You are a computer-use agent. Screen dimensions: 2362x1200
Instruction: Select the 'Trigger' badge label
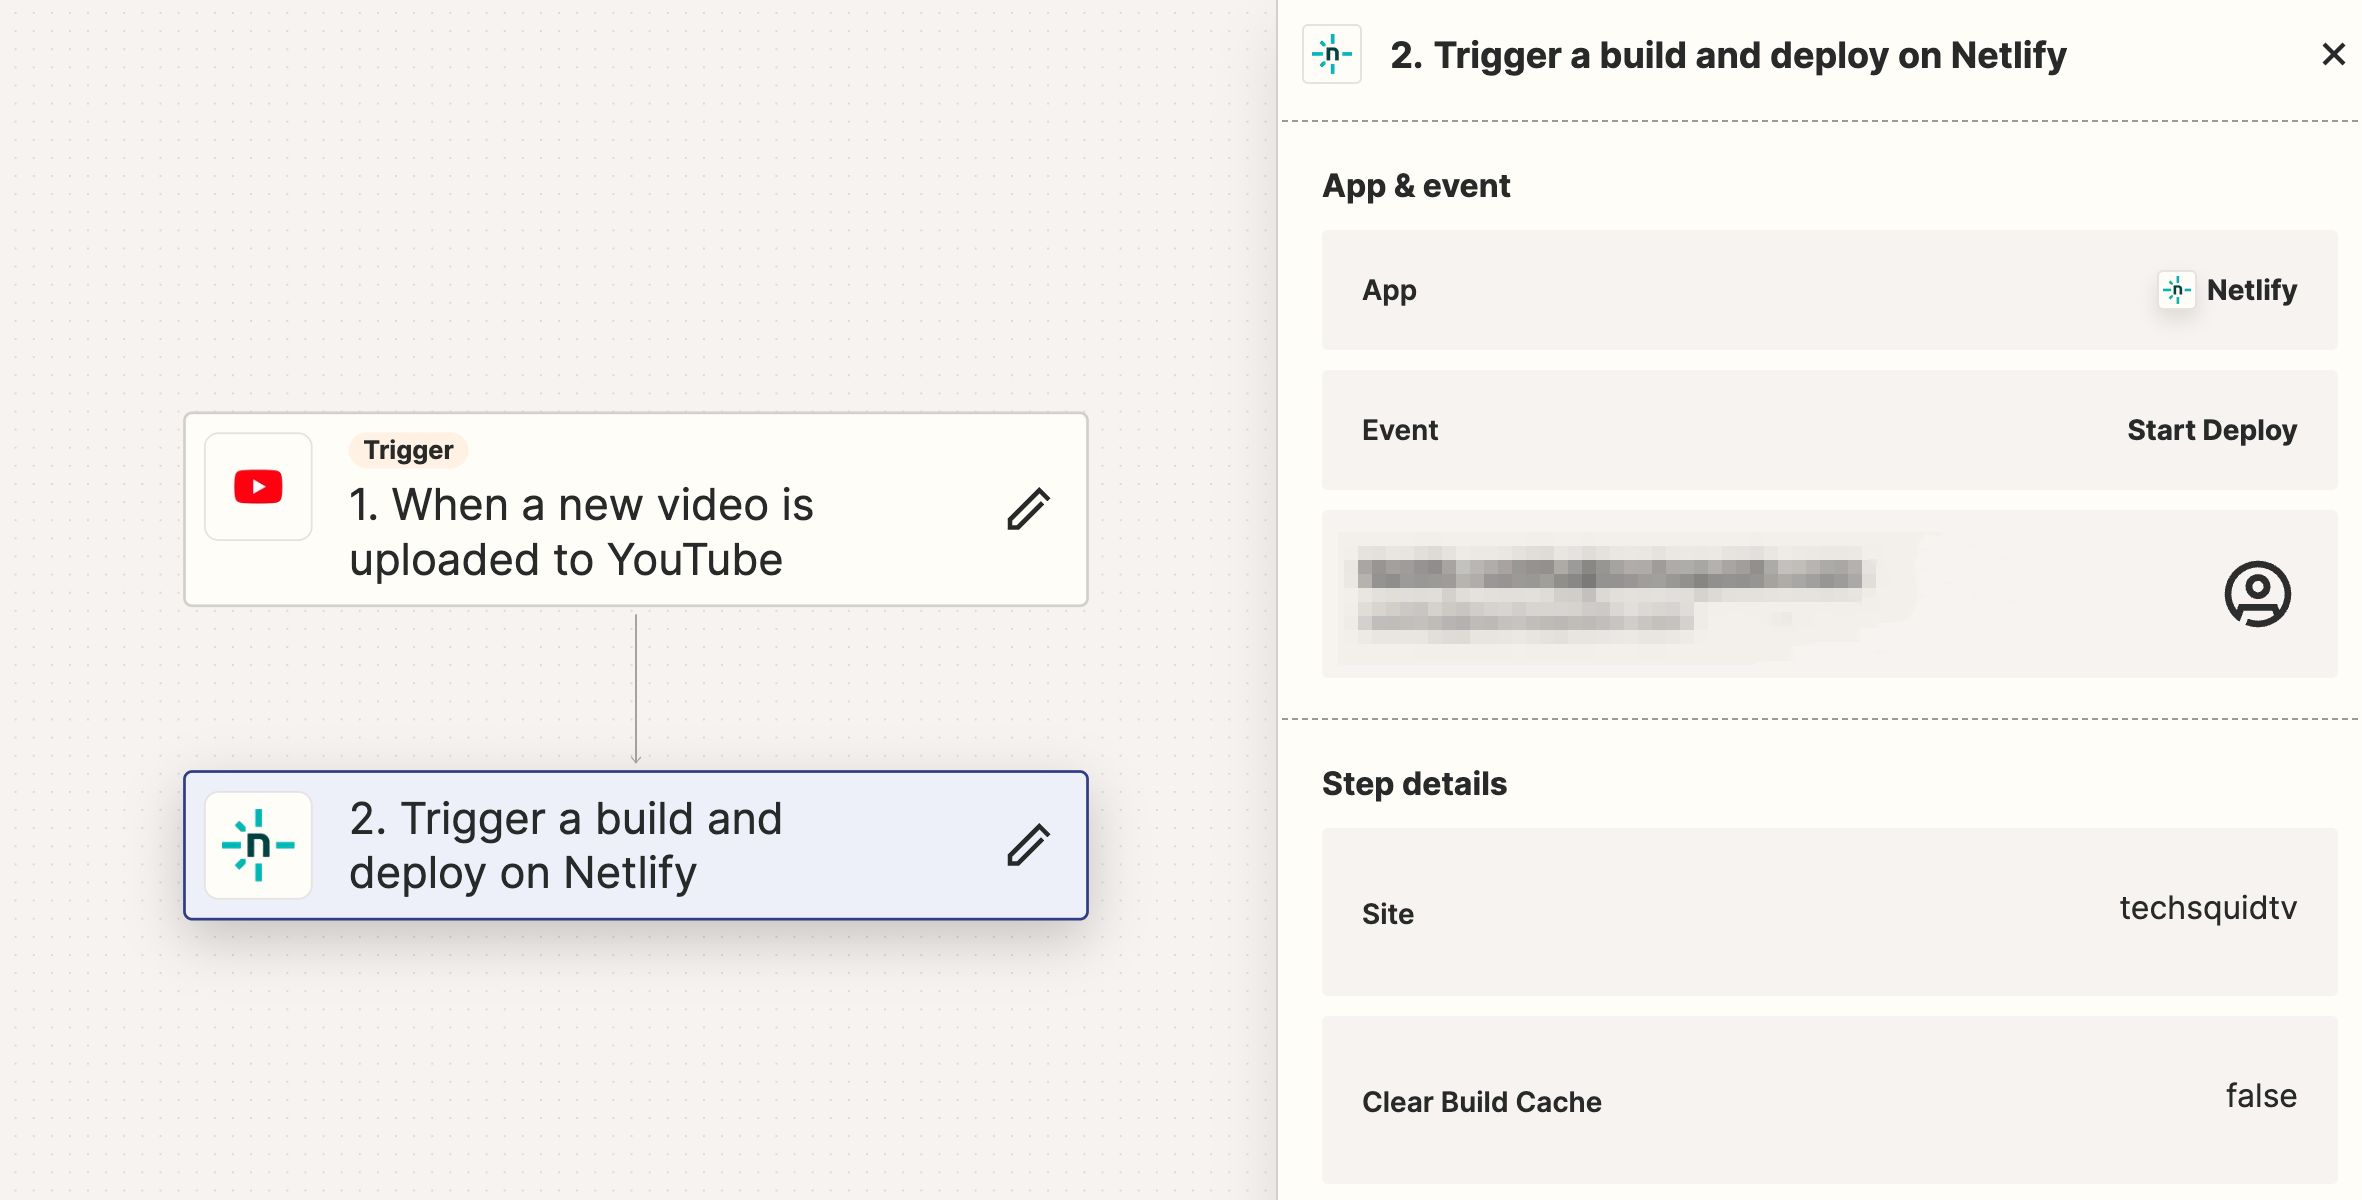(x=408, y=450)
